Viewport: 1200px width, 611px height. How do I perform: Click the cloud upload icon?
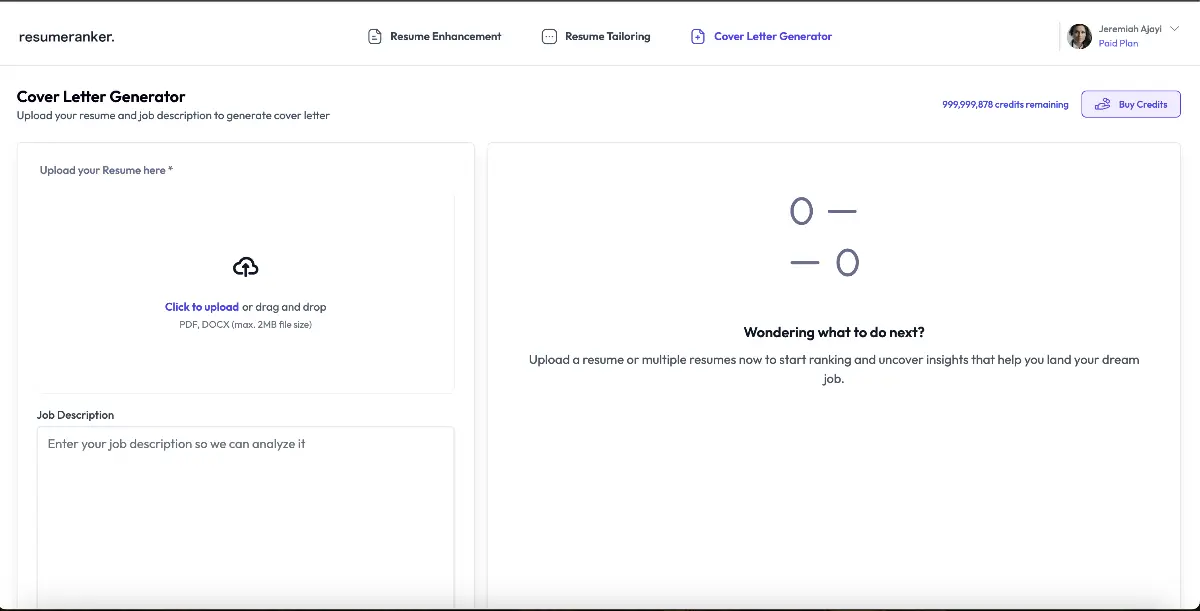[245, 266]
